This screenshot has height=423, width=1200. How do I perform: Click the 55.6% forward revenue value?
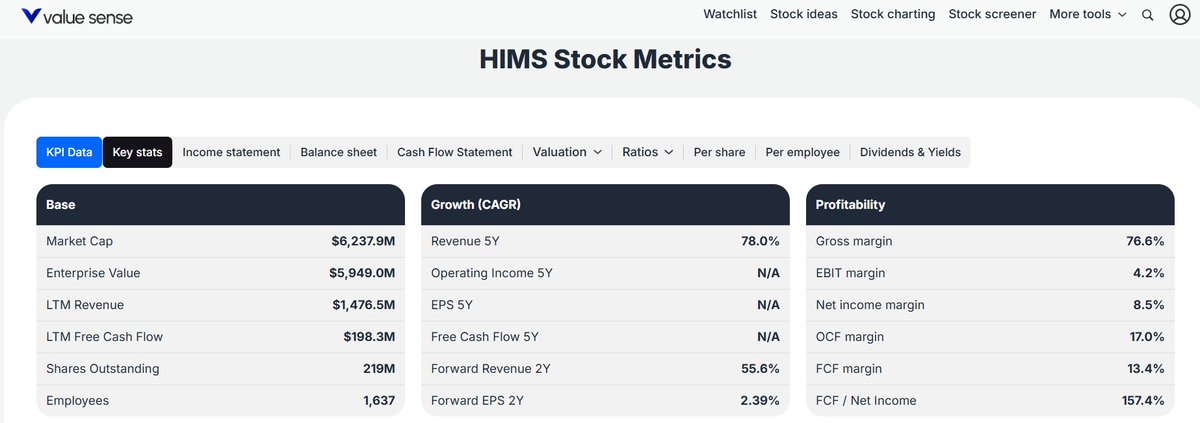759,369
